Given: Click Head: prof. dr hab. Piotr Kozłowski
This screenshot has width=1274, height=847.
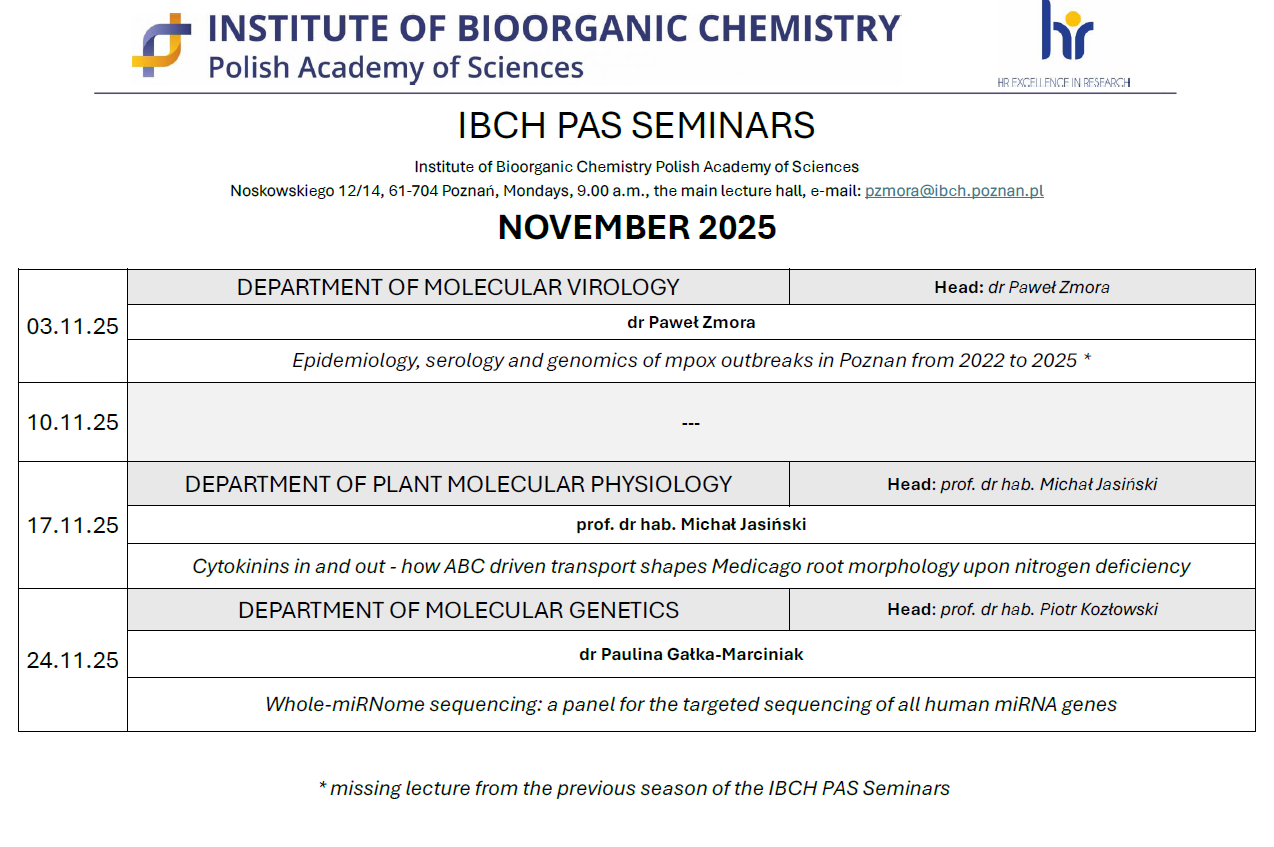Looking at the screenshot, I should (x=1022, y=610).
